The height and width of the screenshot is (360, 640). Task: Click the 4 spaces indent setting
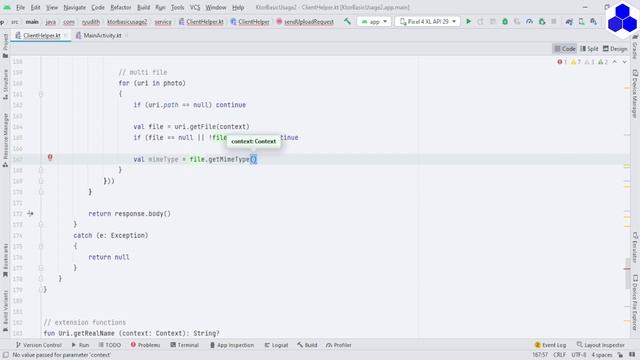click(x=602, y=355)
